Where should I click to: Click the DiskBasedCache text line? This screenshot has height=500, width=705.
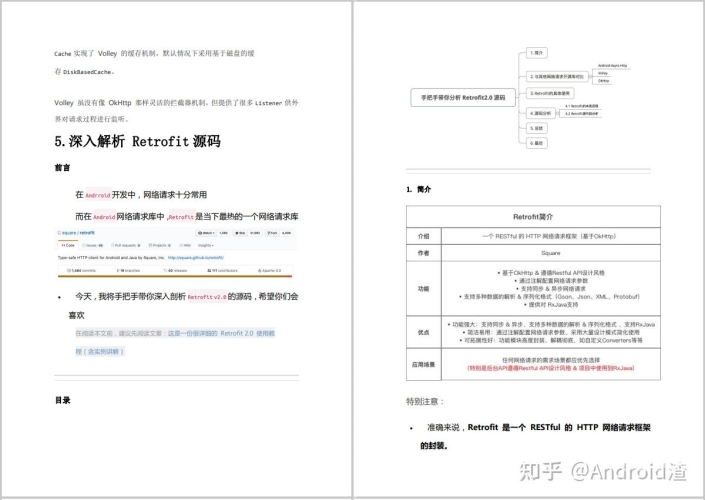[84, 72]
